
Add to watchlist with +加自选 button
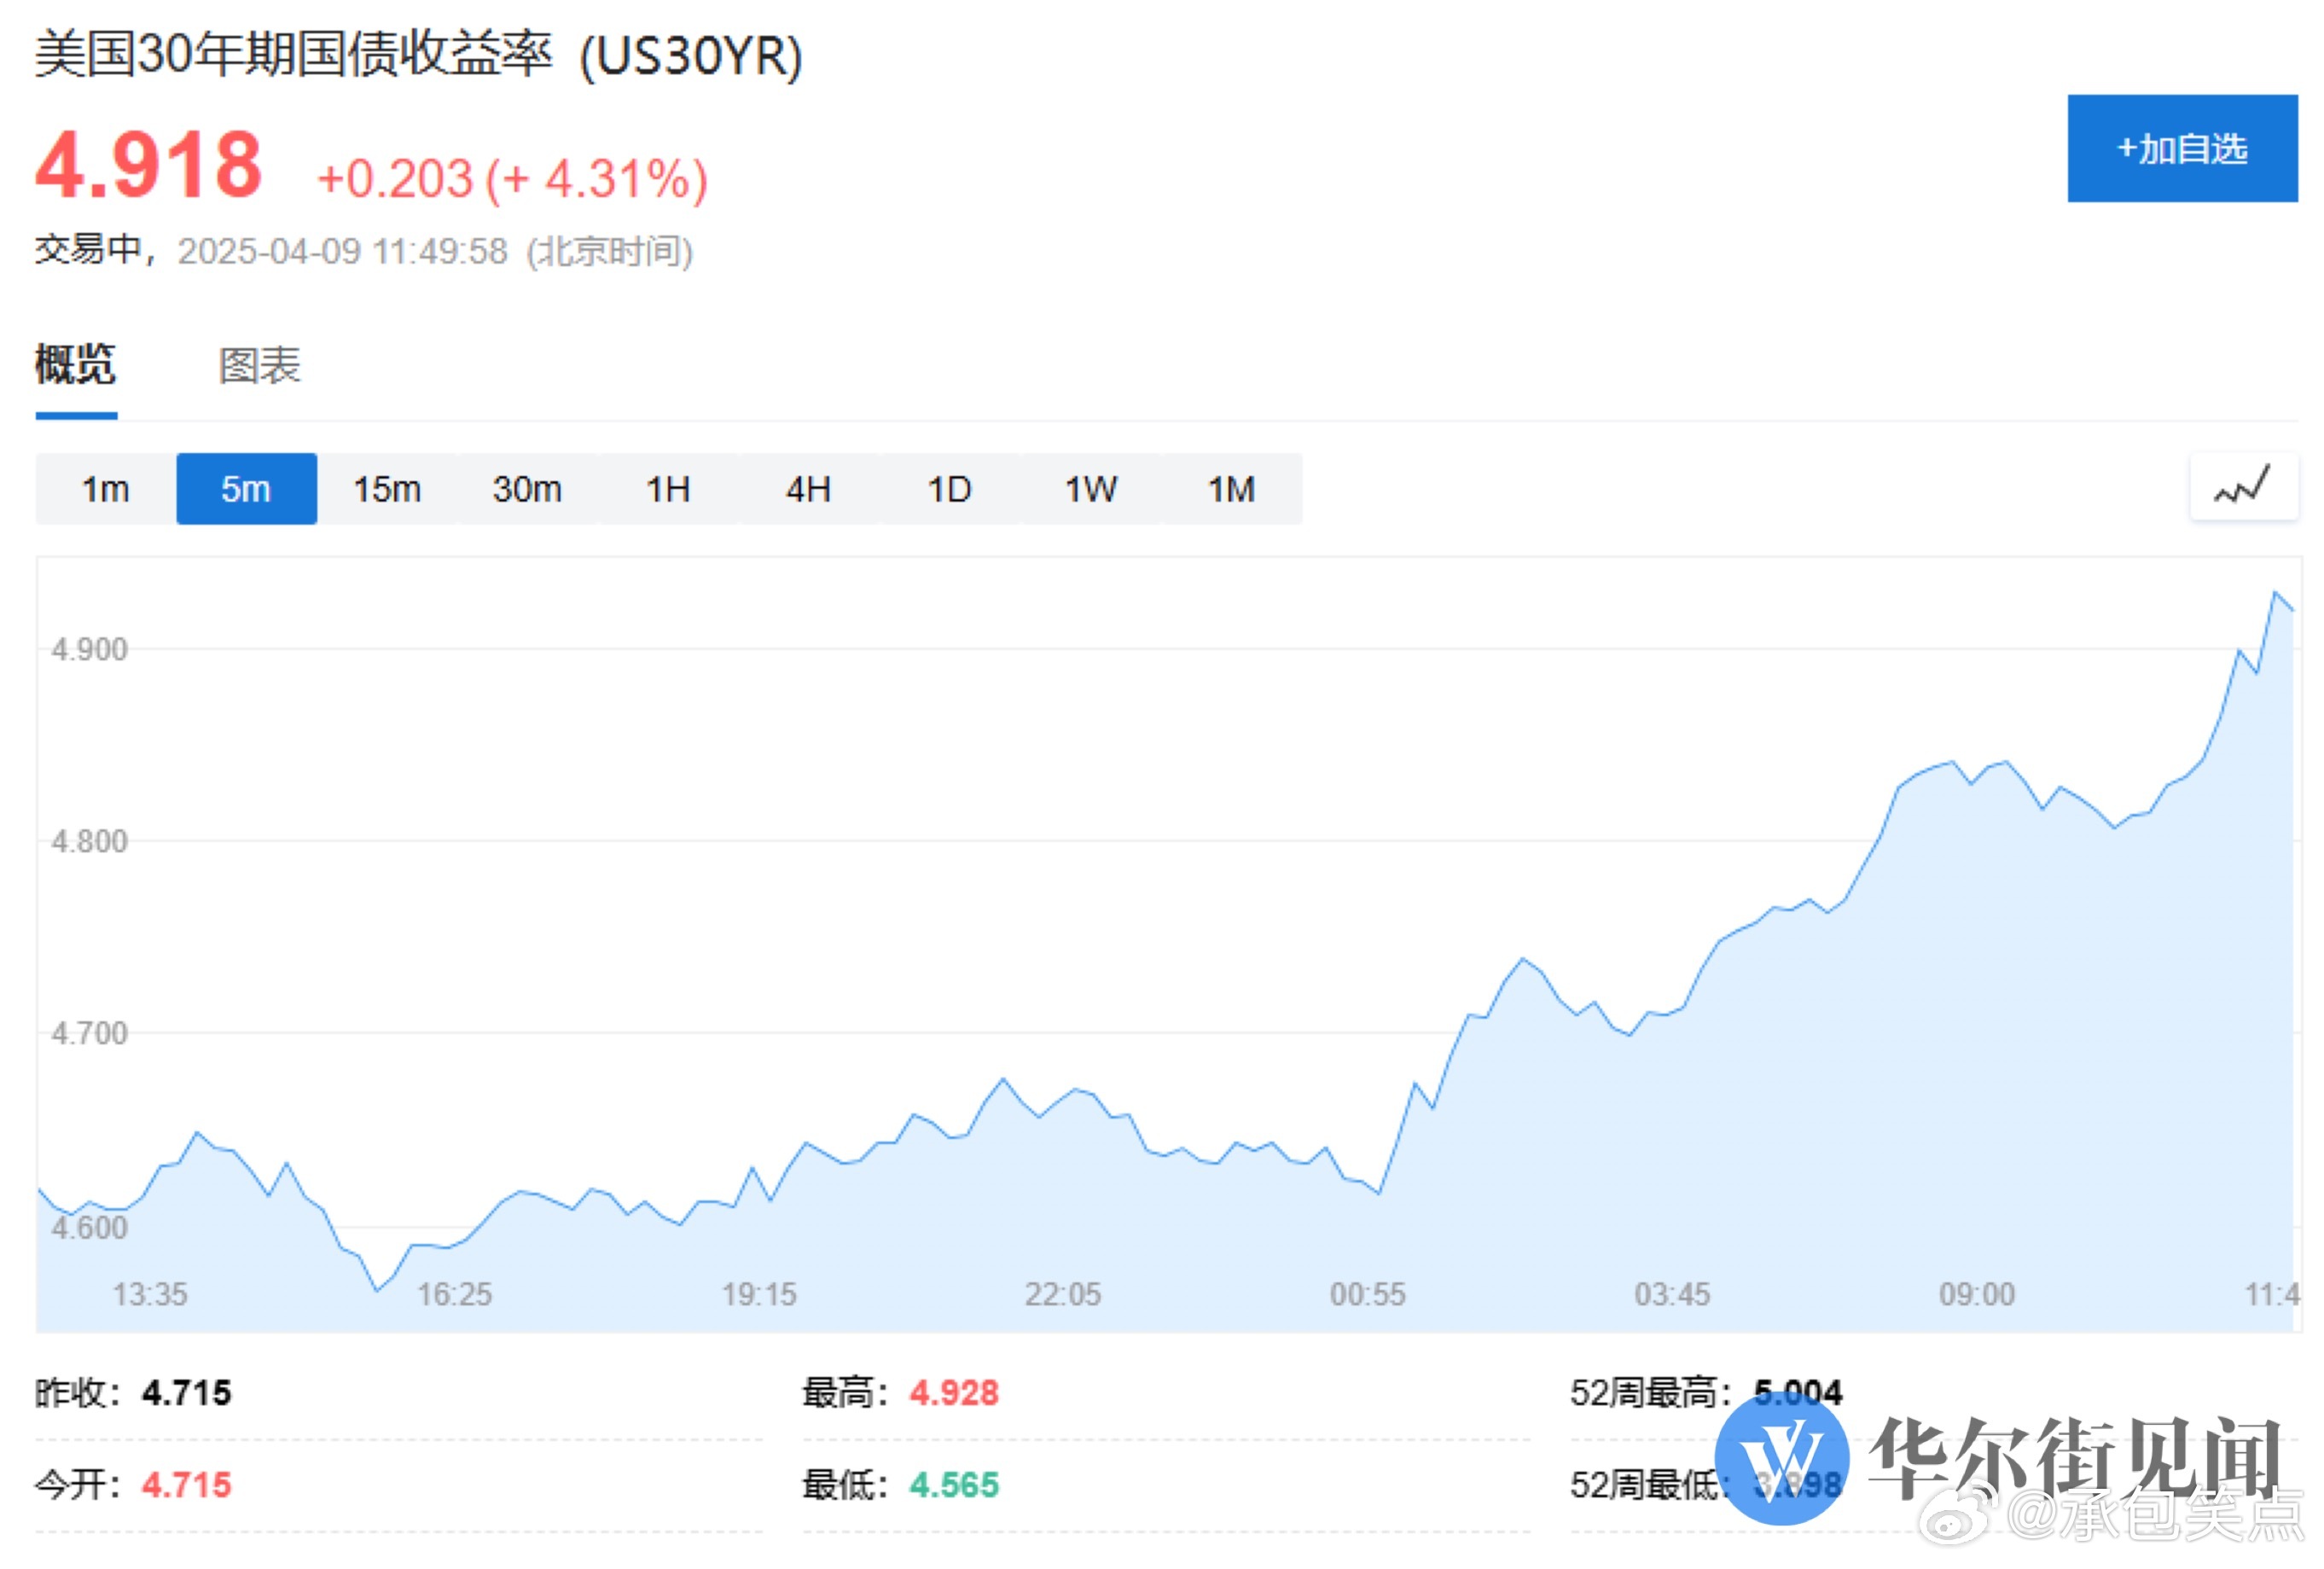point(2182,148)
